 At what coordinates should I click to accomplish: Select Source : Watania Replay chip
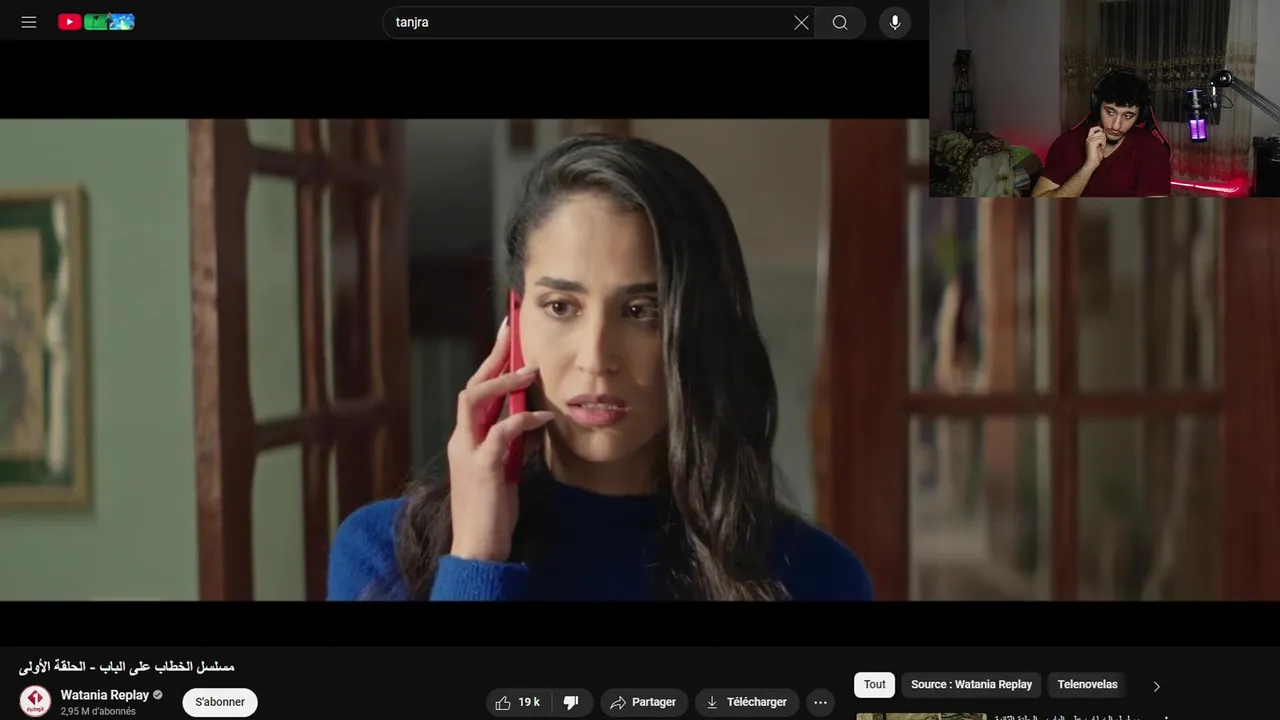[971, 685]
